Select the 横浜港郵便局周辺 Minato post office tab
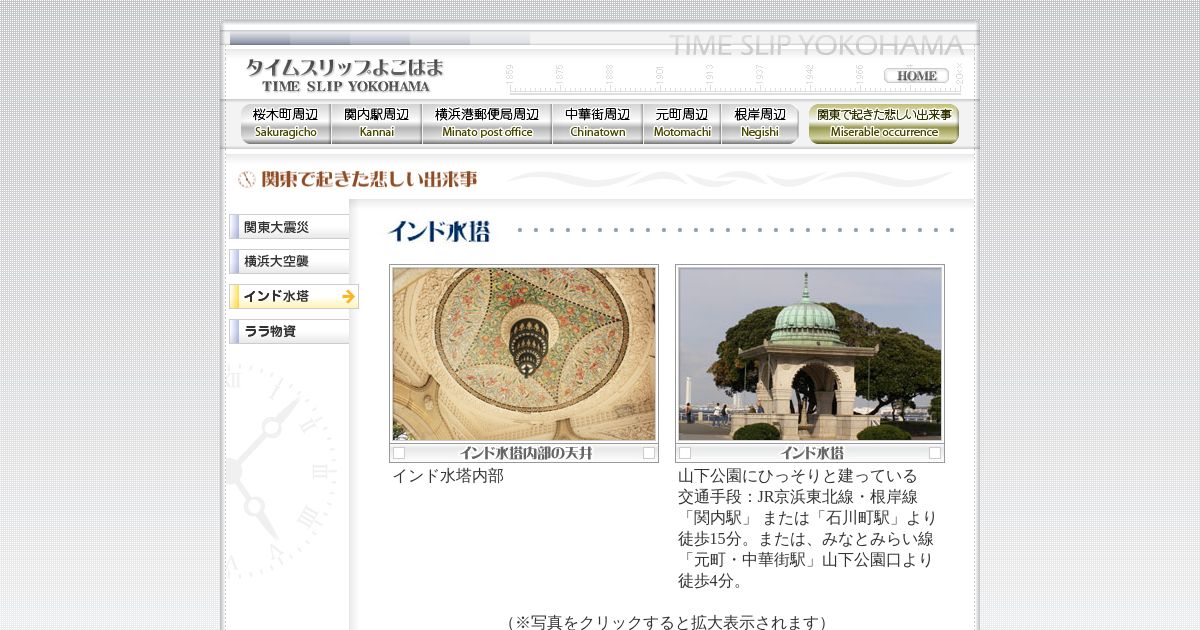This screenshot has width=1200, height=630. click(x=487, y=124)
